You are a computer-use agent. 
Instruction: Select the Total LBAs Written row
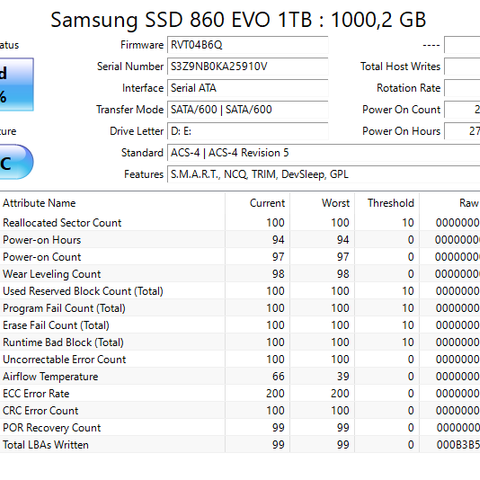(240, 445)
